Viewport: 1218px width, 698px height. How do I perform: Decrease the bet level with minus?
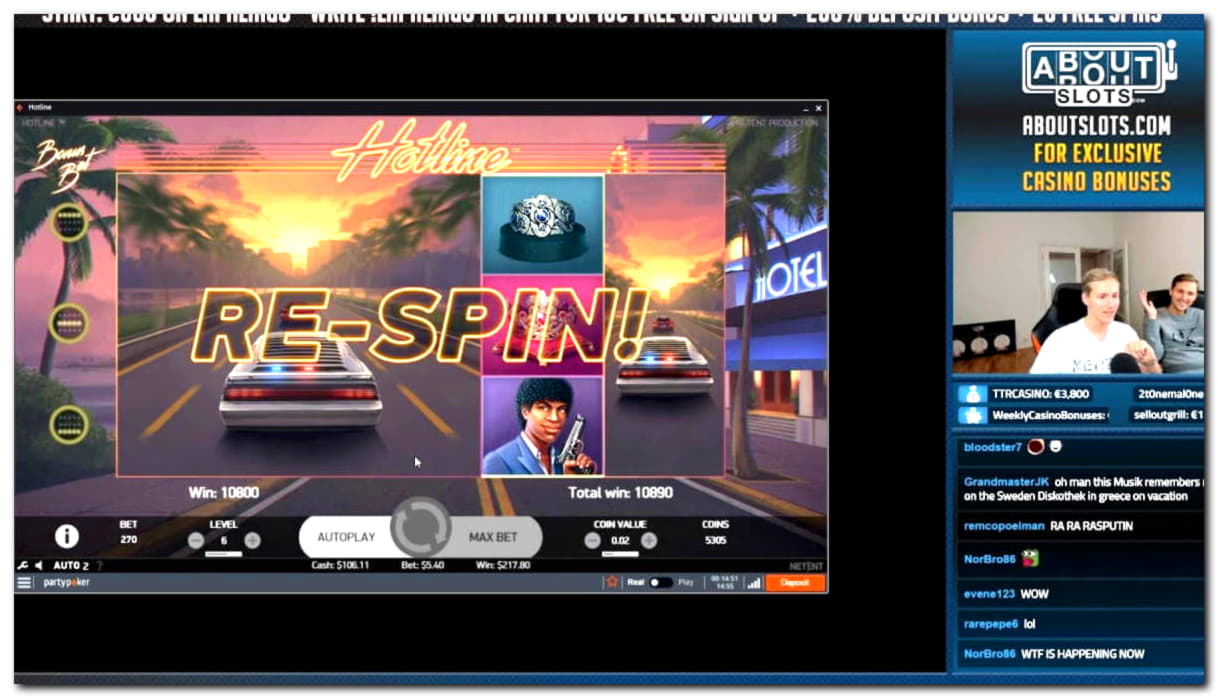pos(196,540)
